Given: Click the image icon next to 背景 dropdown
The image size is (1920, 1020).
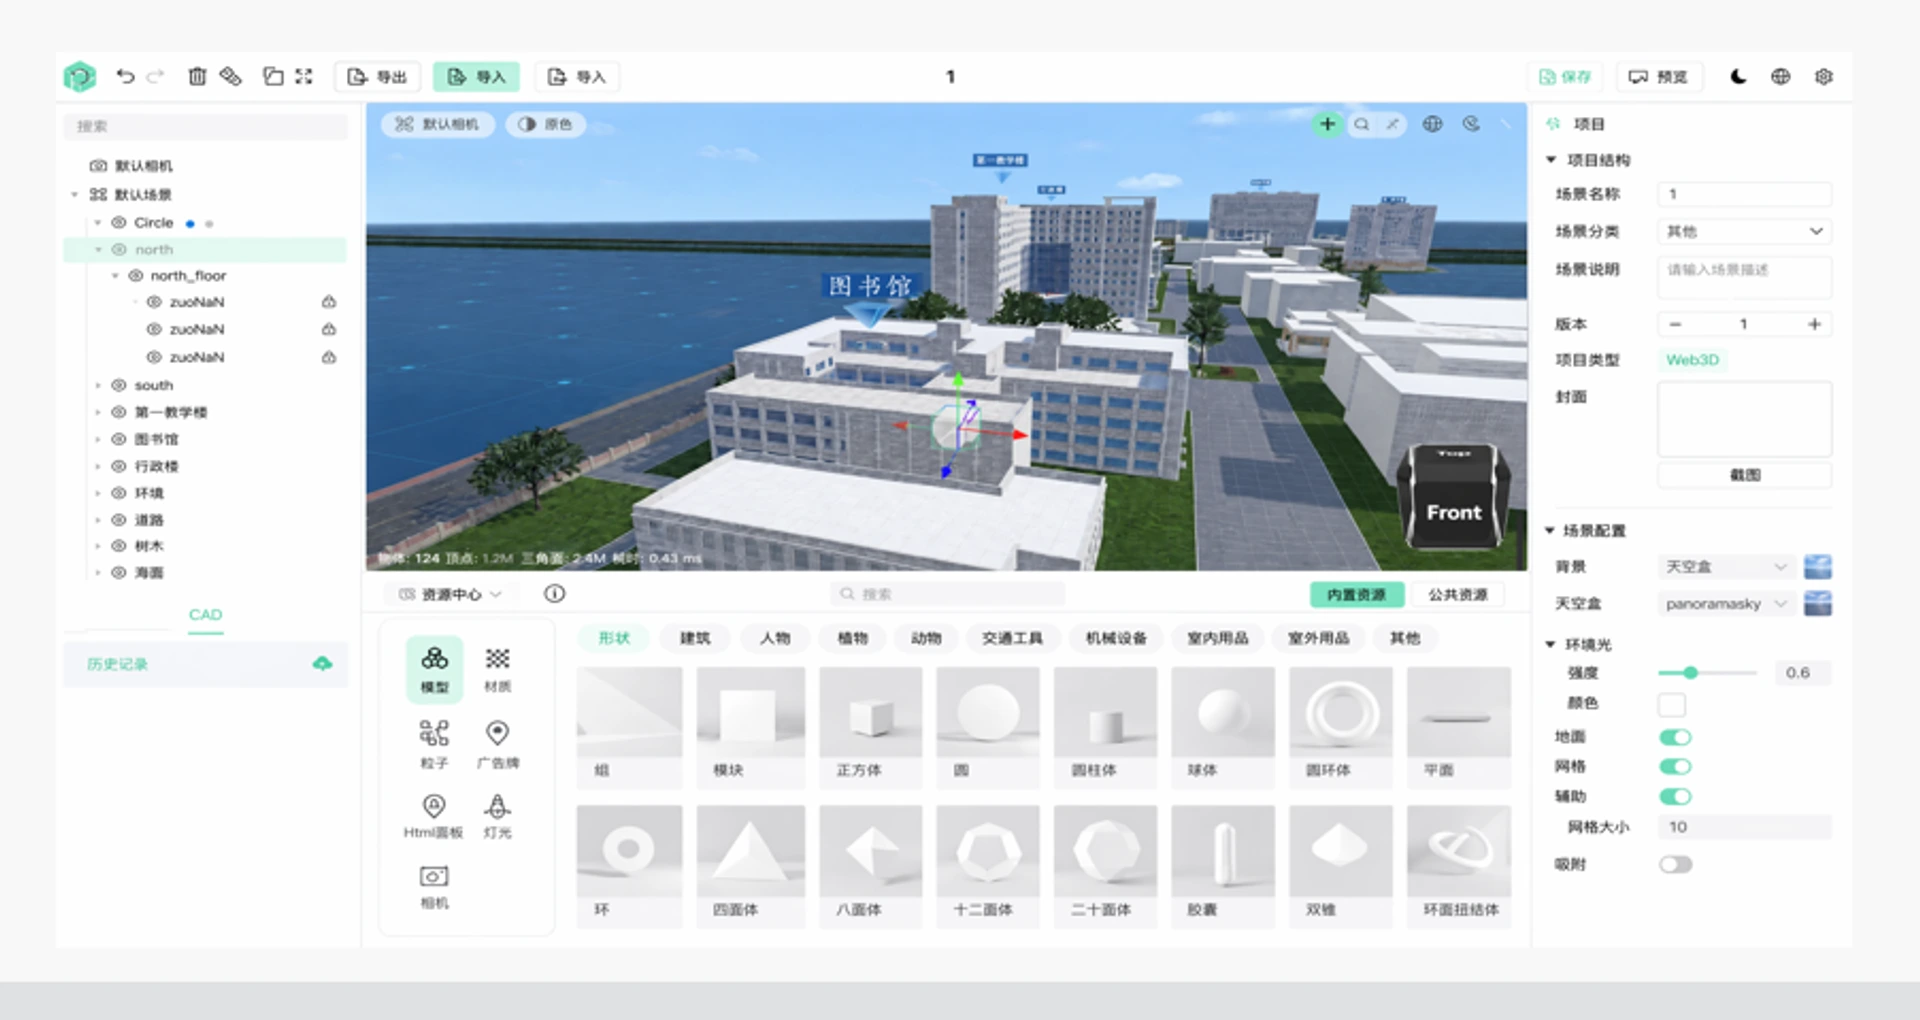Looking at the screenshot, I should 1817,567.
